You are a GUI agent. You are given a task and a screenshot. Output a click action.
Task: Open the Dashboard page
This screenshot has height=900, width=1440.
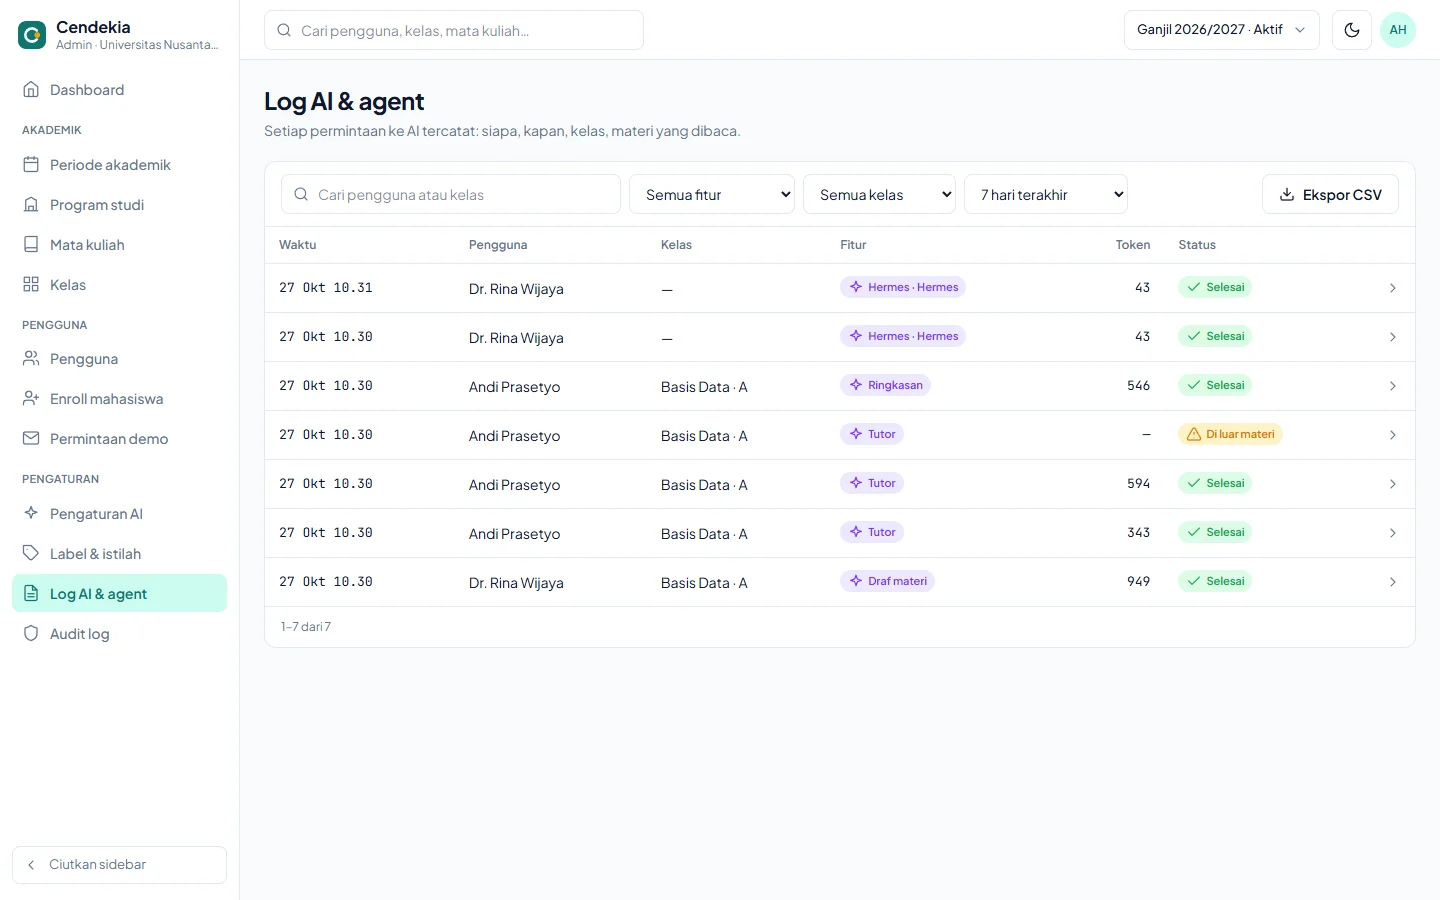click(119, 90)
